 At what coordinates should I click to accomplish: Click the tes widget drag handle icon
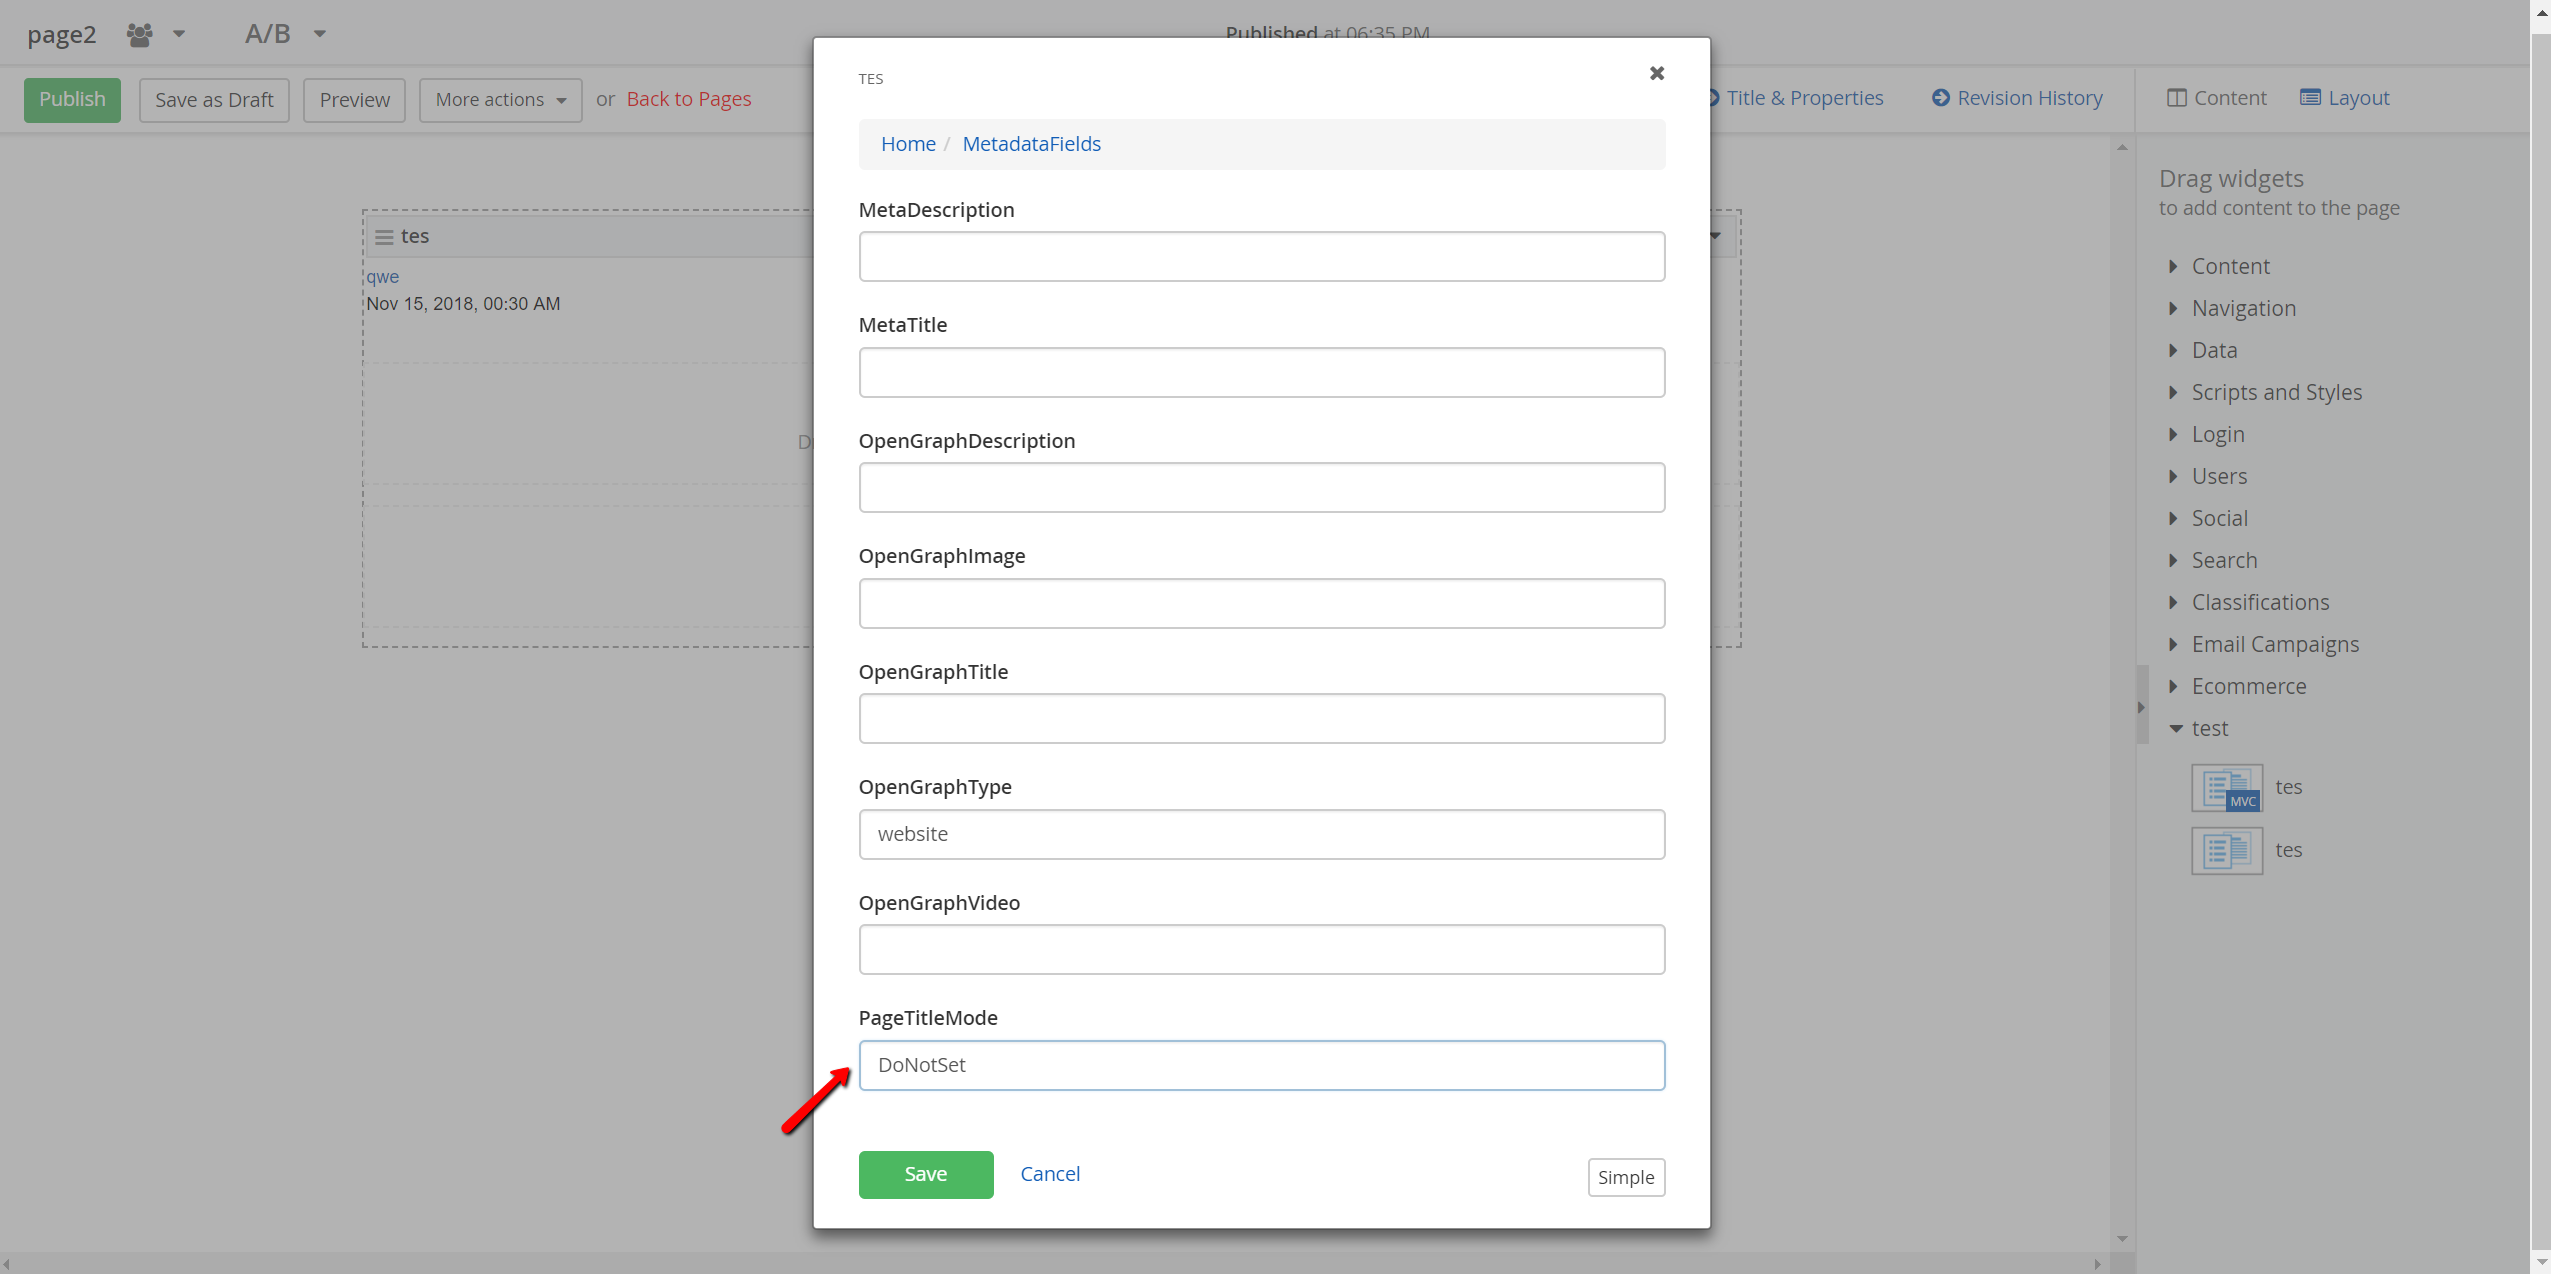[x=384, y=237]
